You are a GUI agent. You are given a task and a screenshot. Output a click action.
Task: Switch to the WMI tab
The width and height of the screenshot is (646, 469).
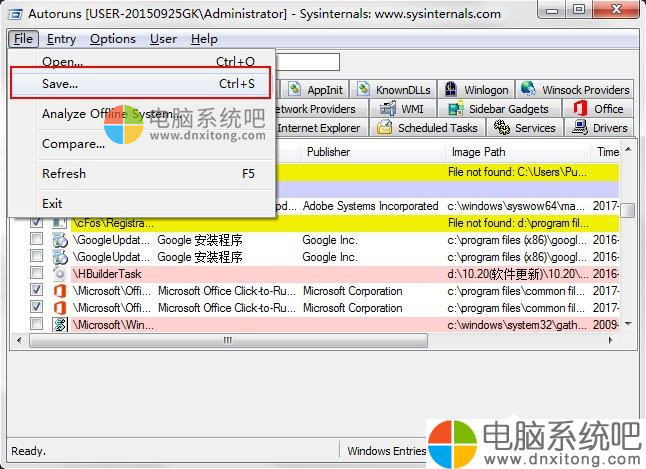click(x=402, y=109)
